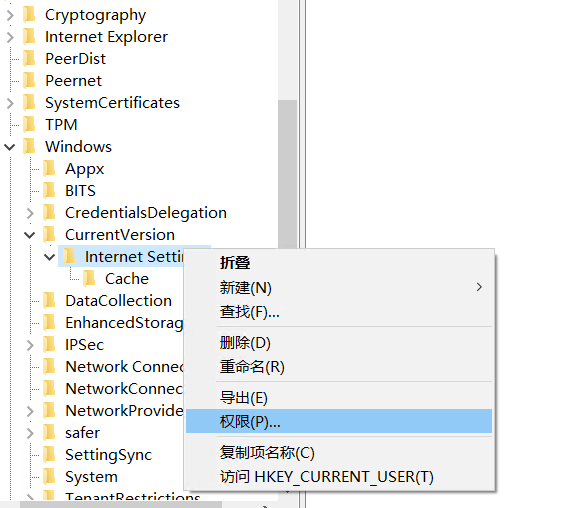Select the SystemCertificates tree key
This screenshot has height=508, width=563.
tap(112, 103)
